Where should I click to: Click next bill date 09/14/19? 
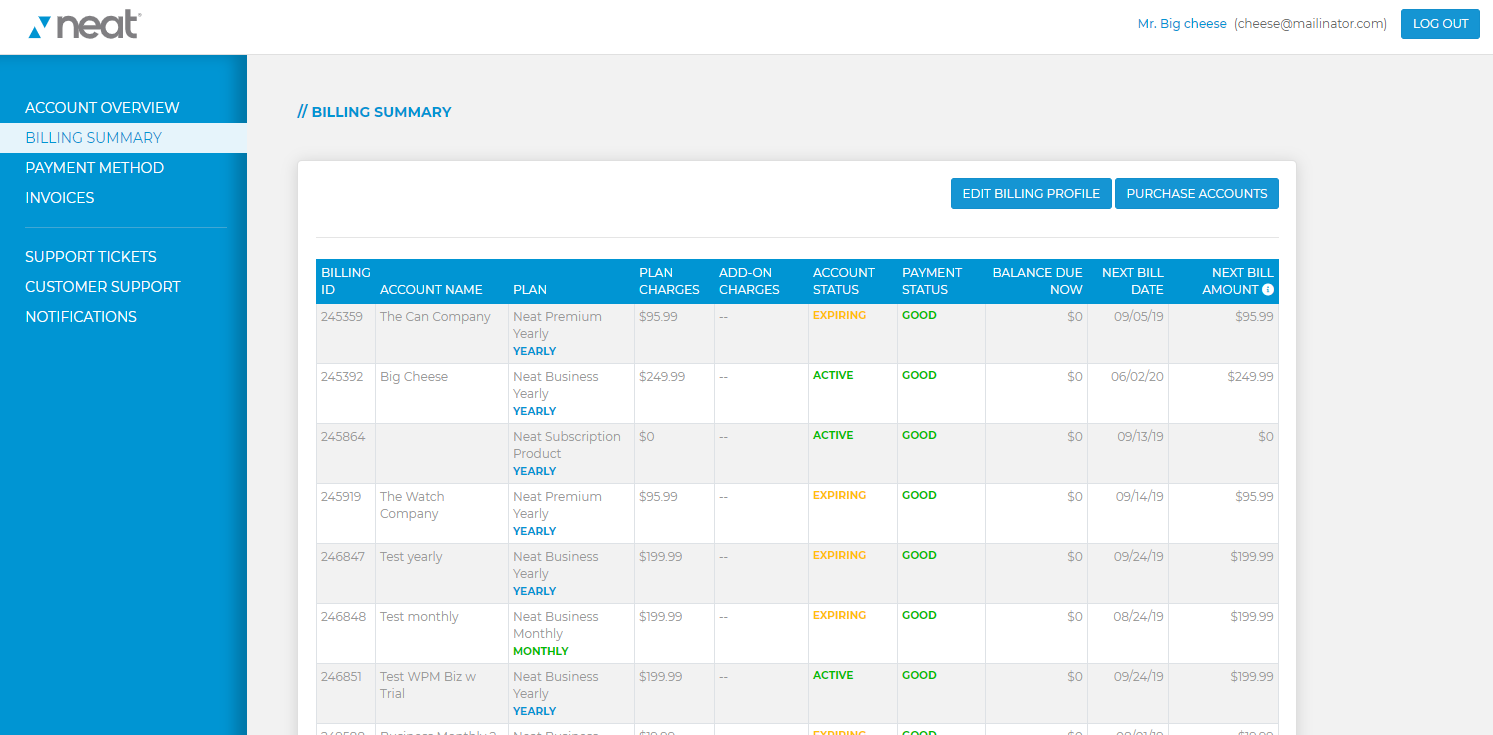[x=1140, y=497]
